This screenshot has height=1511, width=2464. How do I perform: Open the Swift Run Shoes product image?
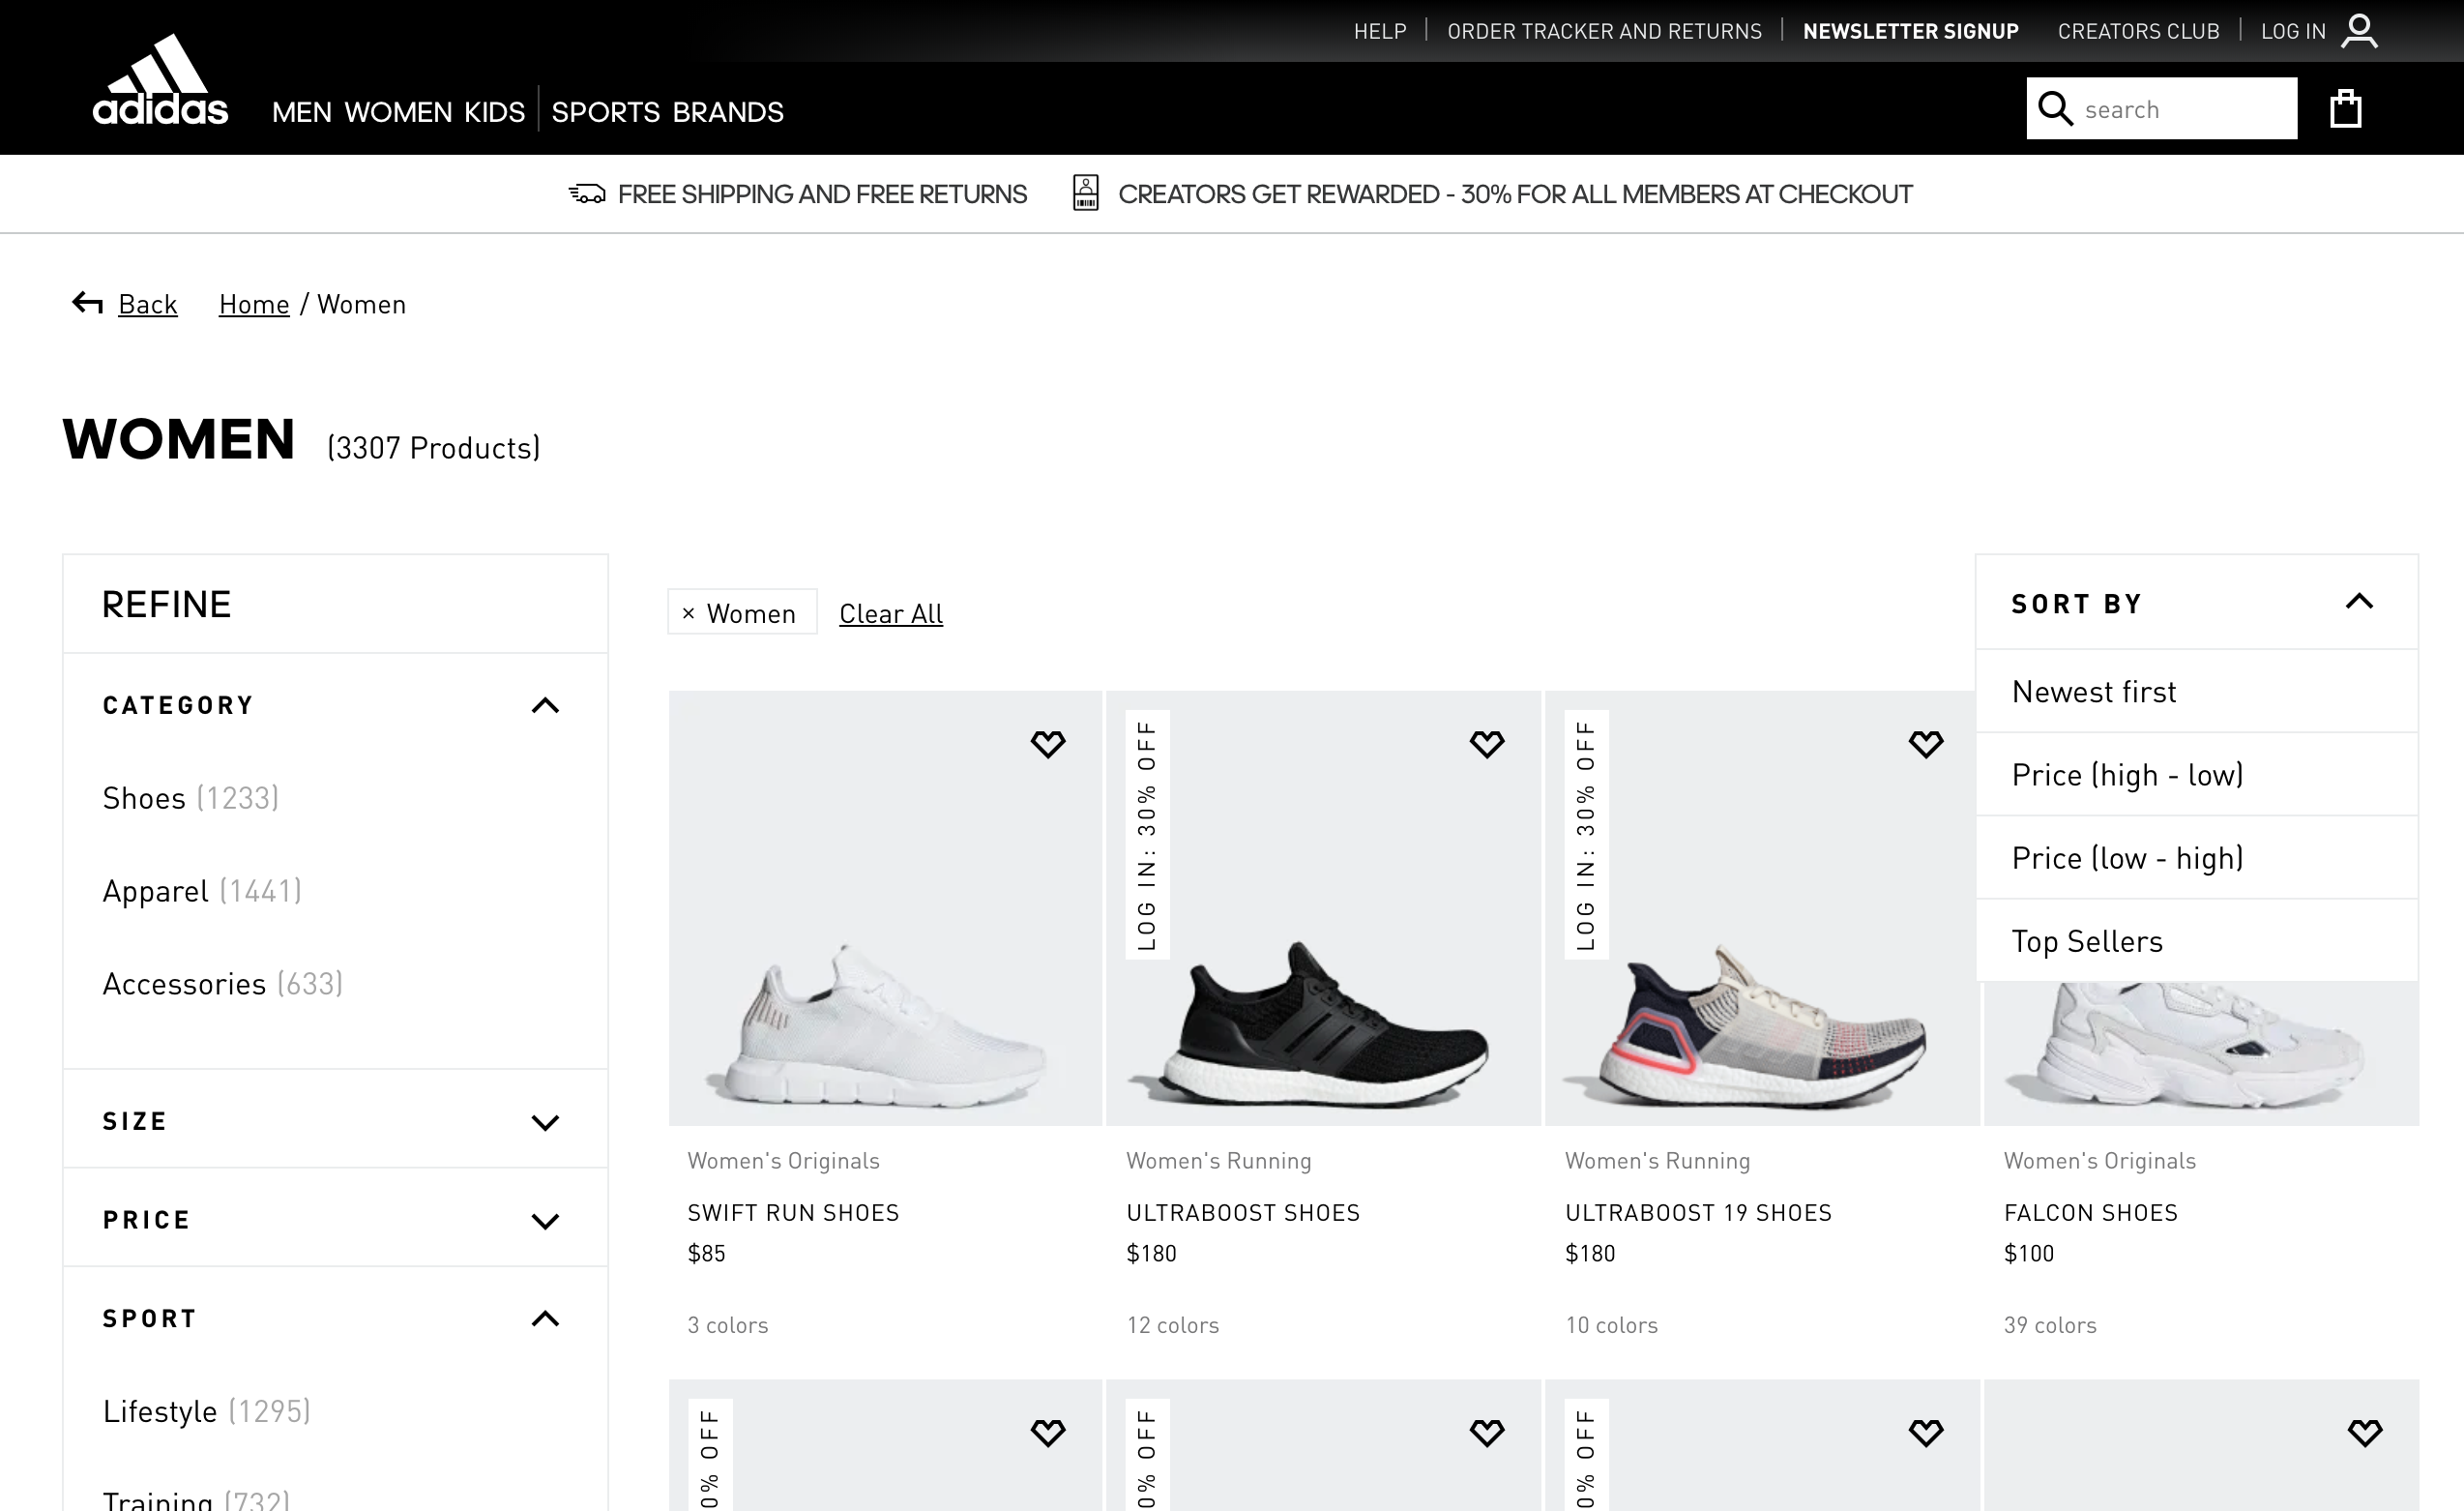pos(885,908)
